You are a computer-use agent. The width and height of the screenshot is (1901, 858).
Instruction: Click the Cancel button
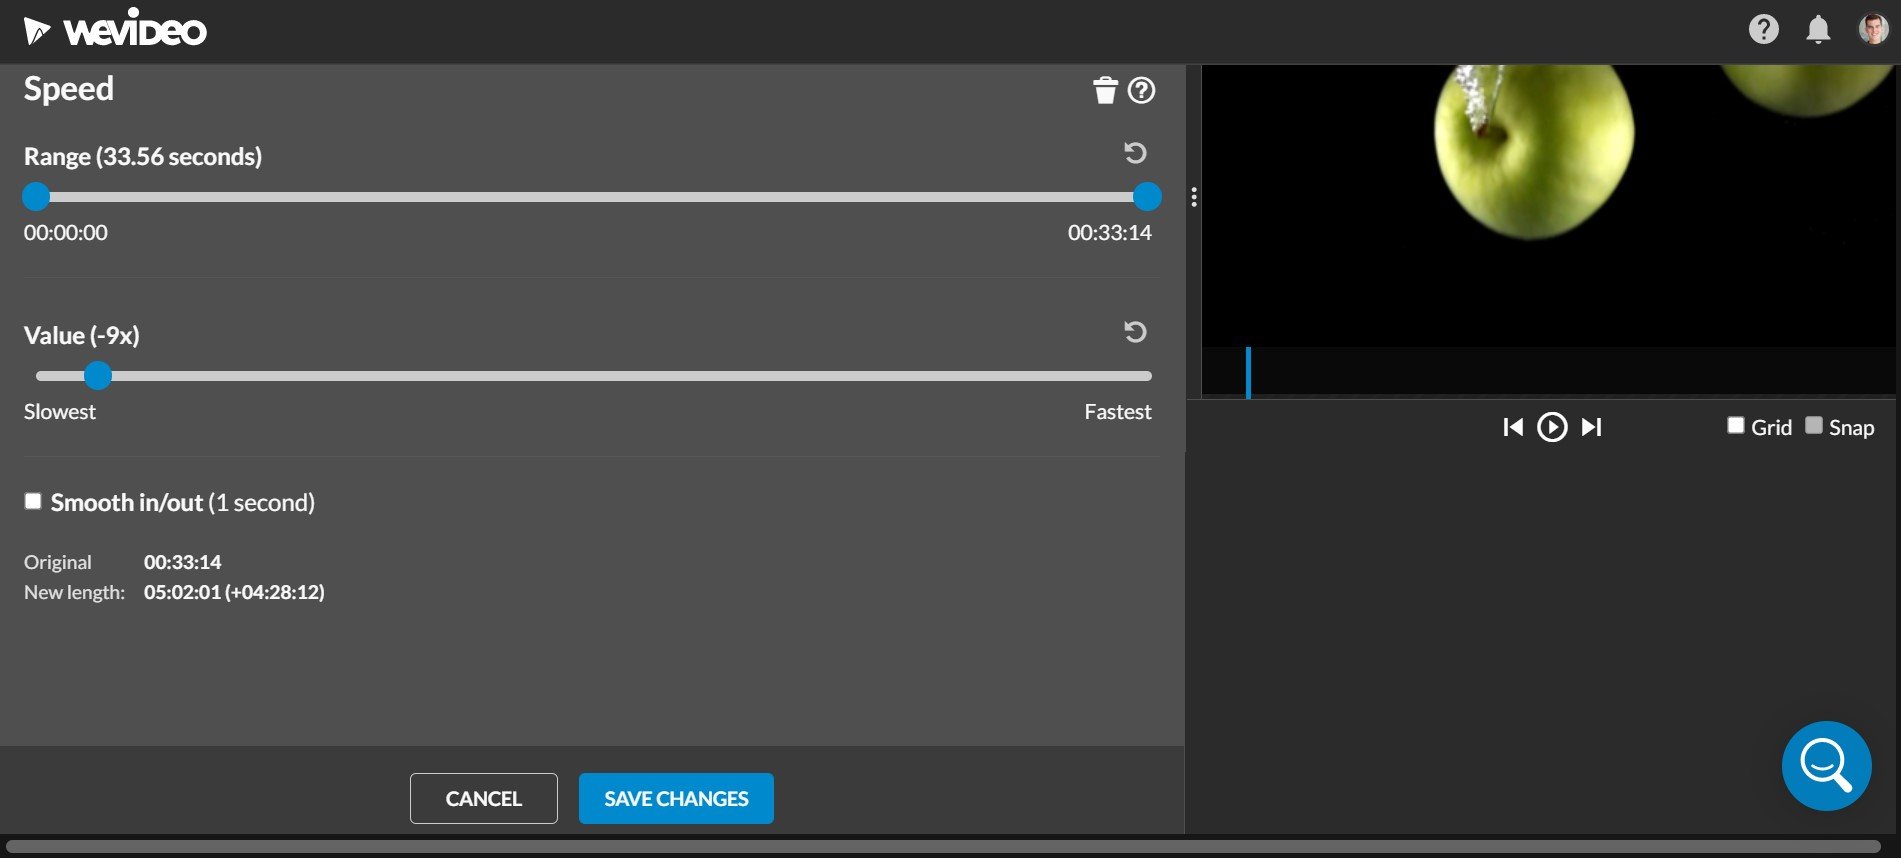pos(483,799)
